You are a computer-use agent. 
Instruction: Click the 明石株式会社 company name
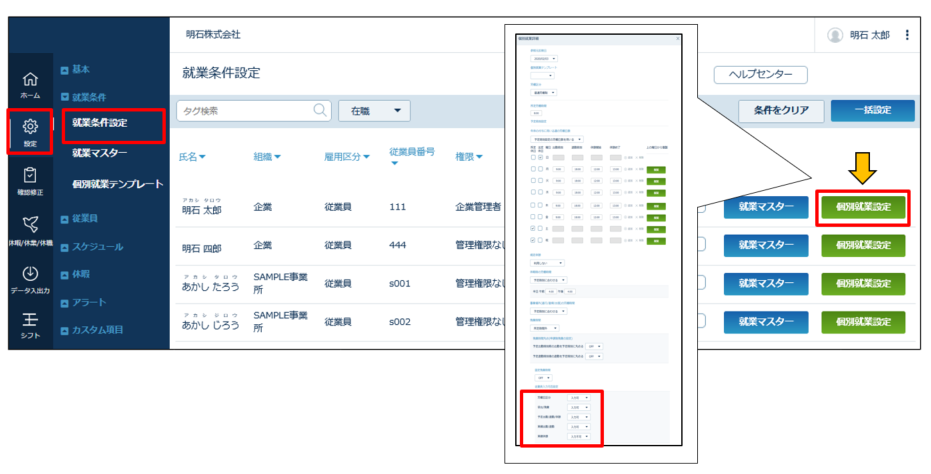pyautogui.click(x=213, y=34)
